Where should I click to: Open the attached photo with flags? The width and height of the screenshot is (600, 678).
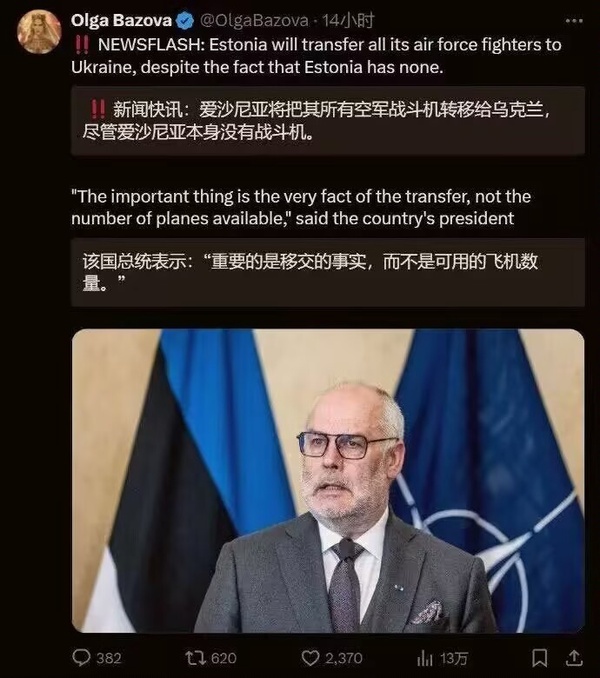328,481
